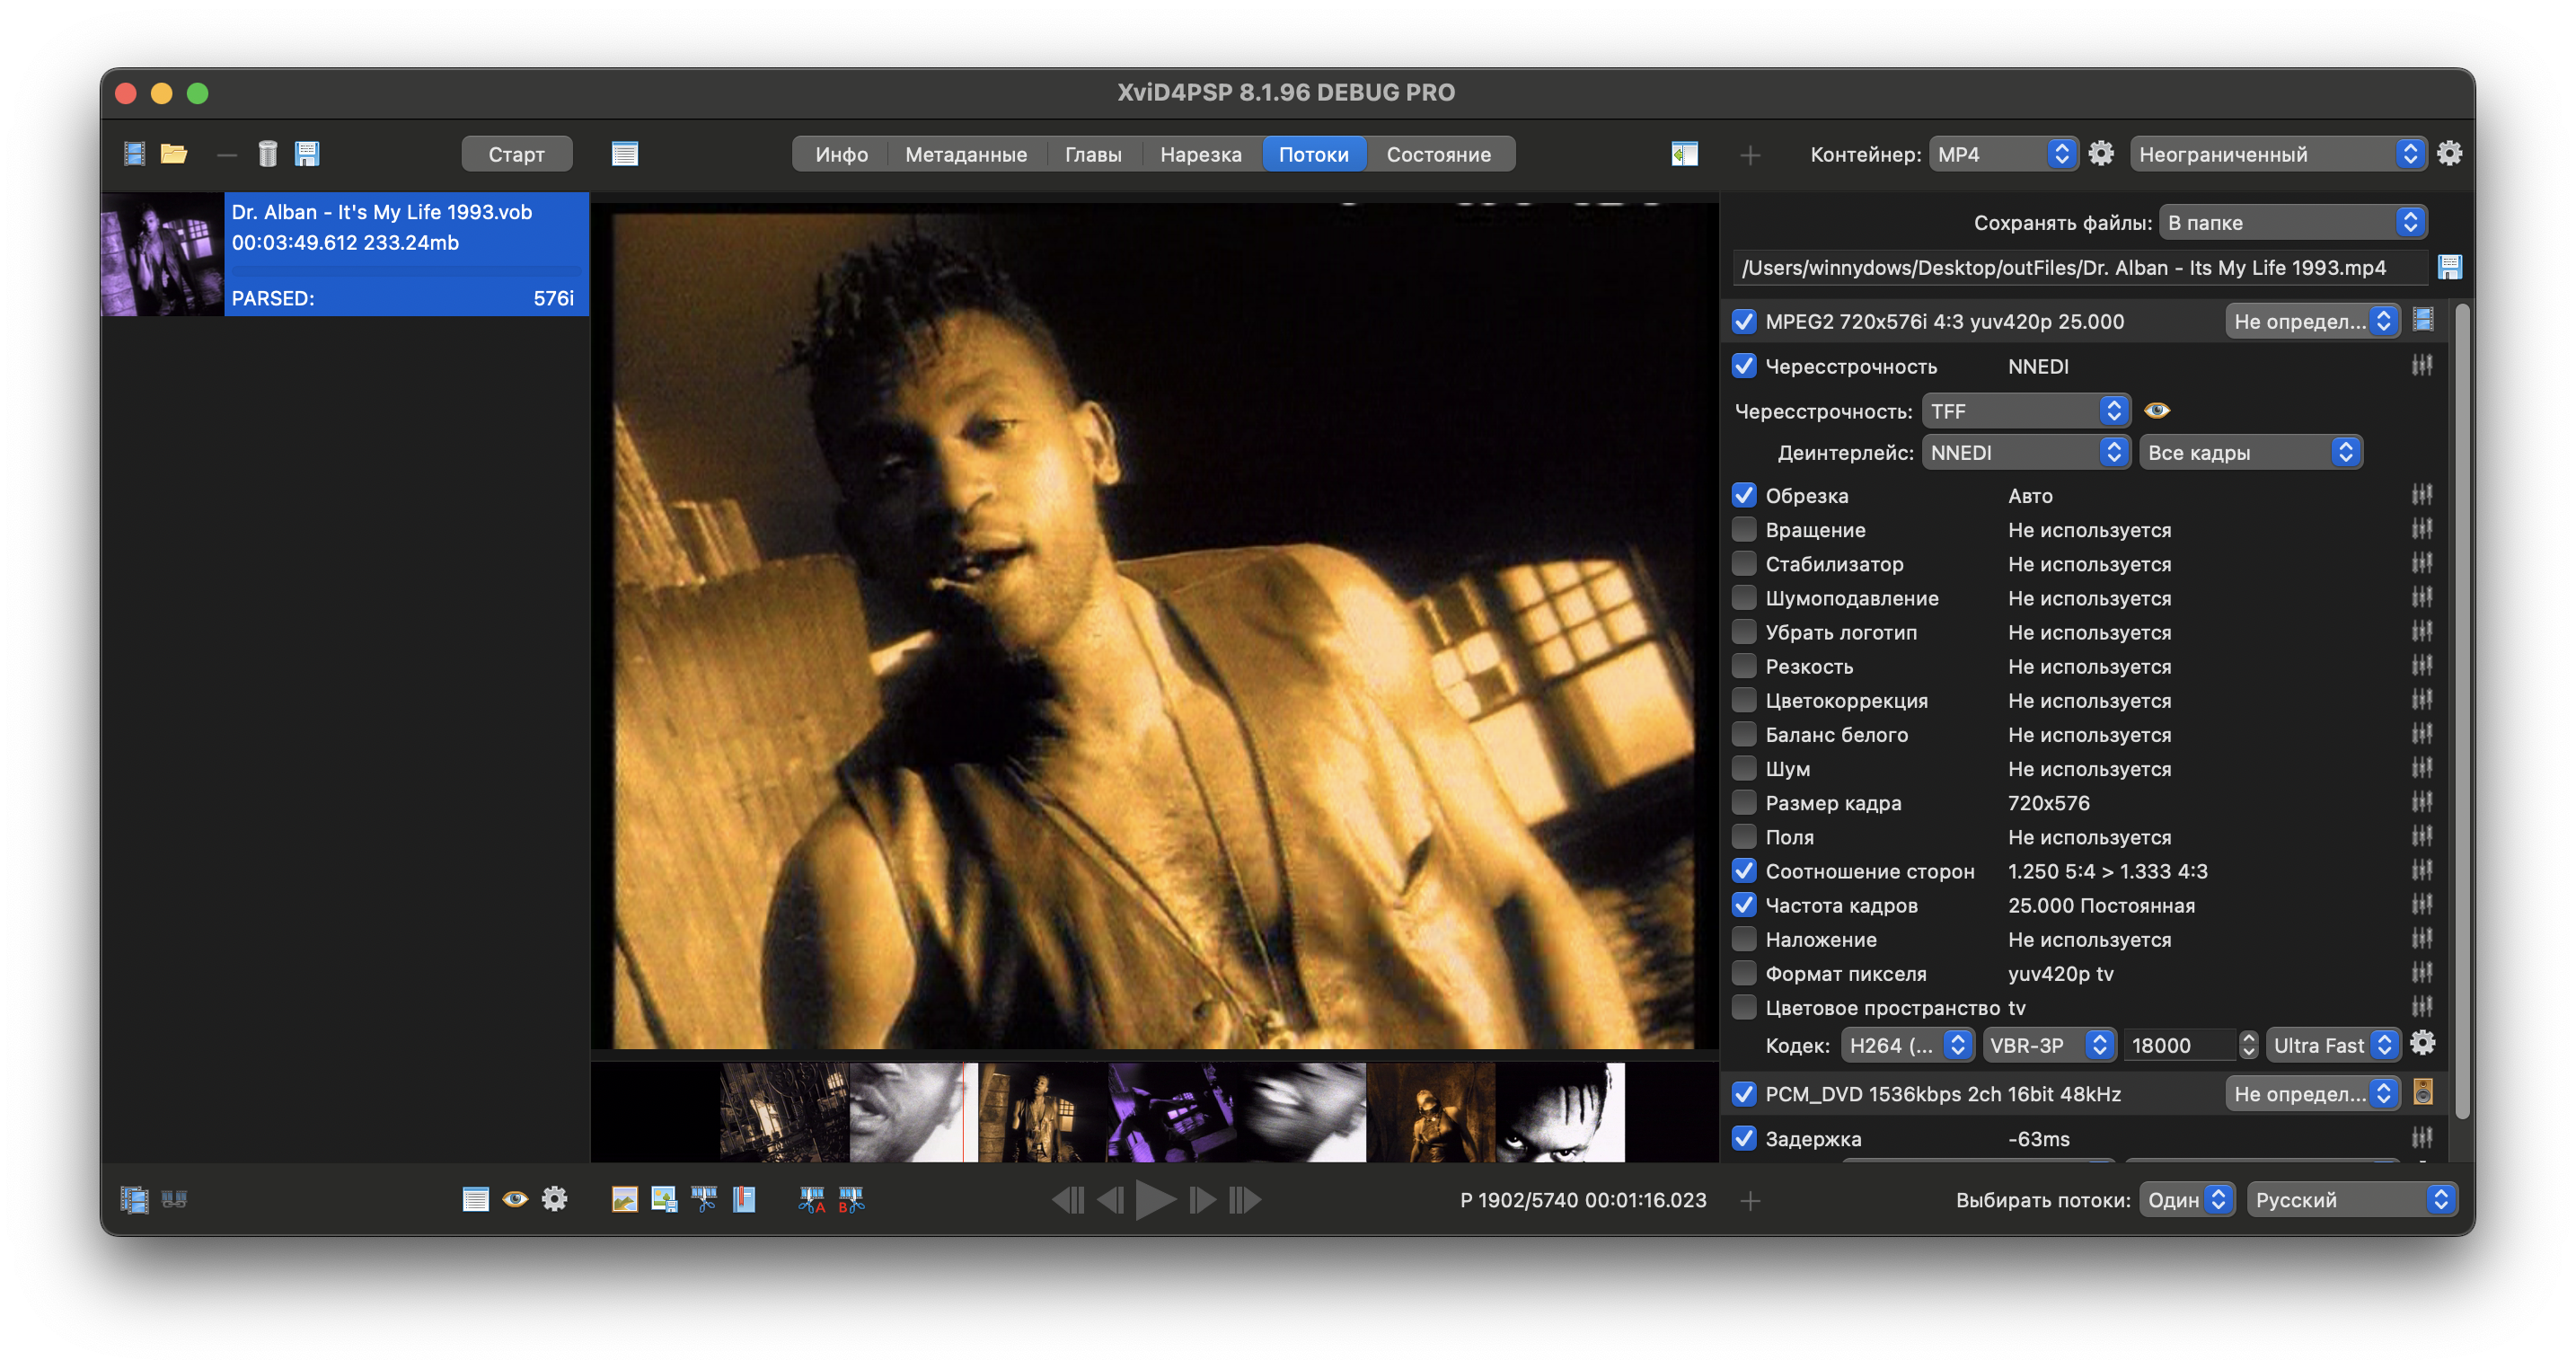Toggle the side panel icon left of plus sign
The height and width of the screenshot is (1369, 2576).
click(x=1684, y=154)
